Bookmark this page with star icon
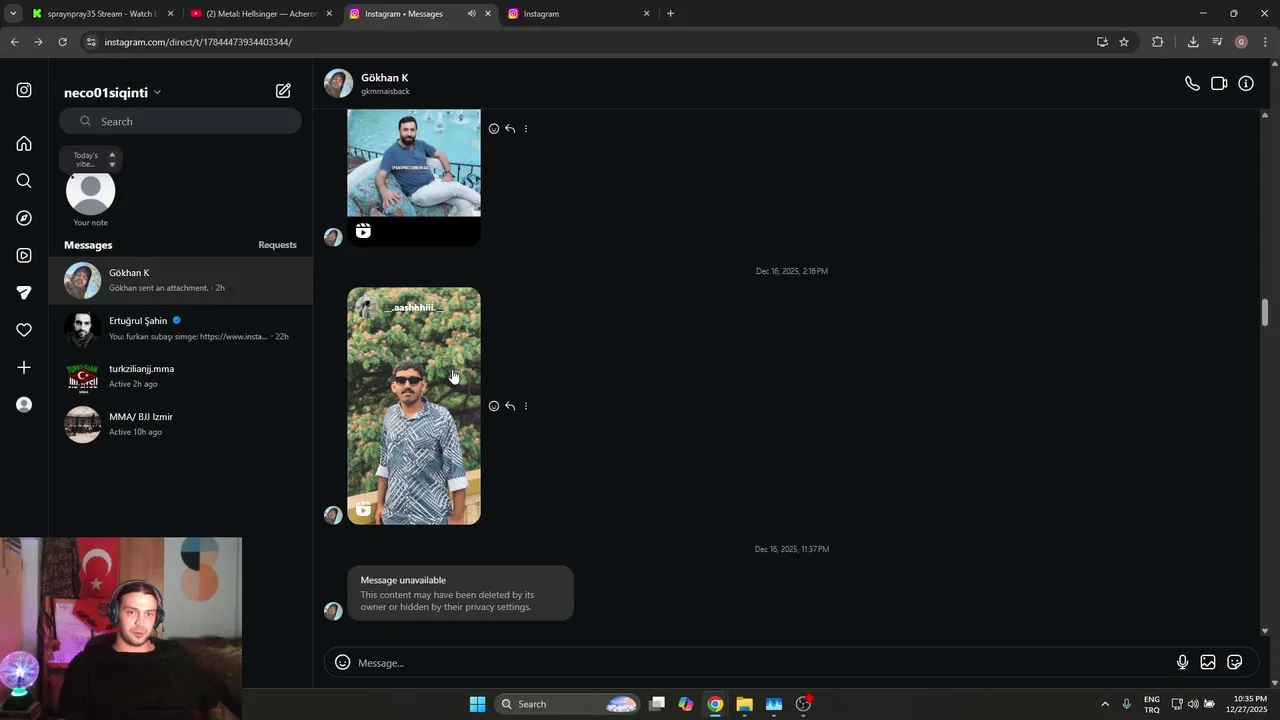 1124,42
